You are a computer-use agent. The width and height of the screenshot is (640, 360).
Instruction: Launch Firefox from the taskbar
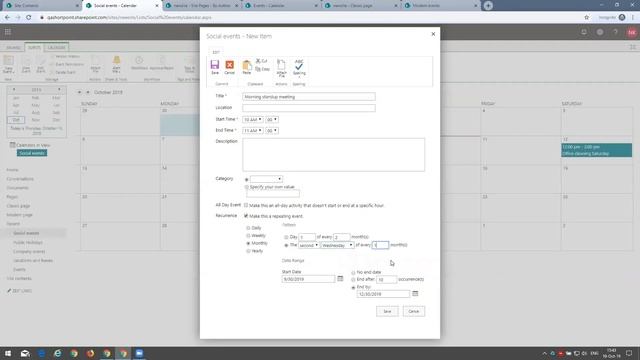(x=90, y=353)
